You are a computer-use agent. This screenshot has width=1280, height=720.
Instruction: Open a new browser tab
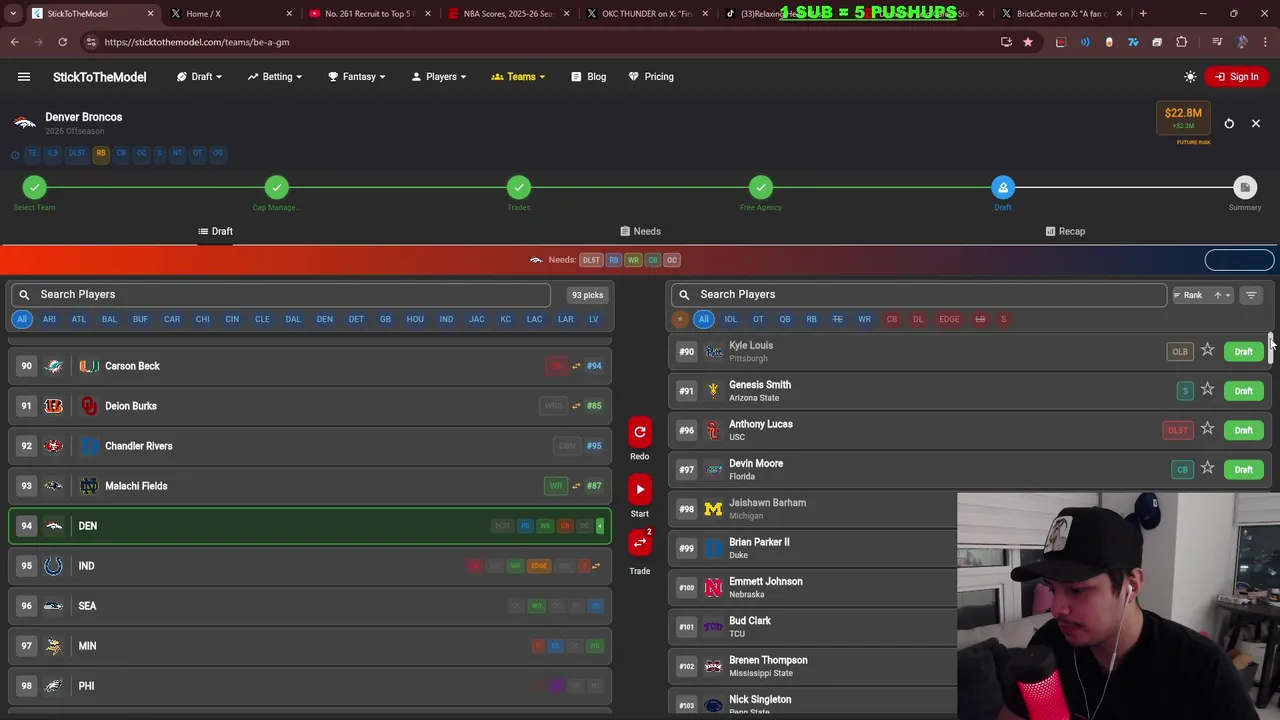click(x=1143, y=14)
